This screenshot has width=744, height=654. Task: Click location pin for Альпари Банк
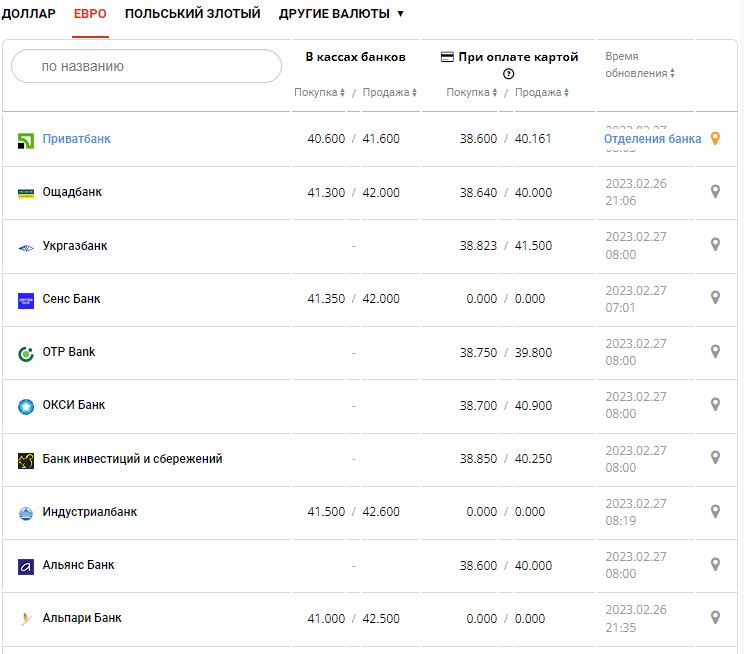coord(715,617)
